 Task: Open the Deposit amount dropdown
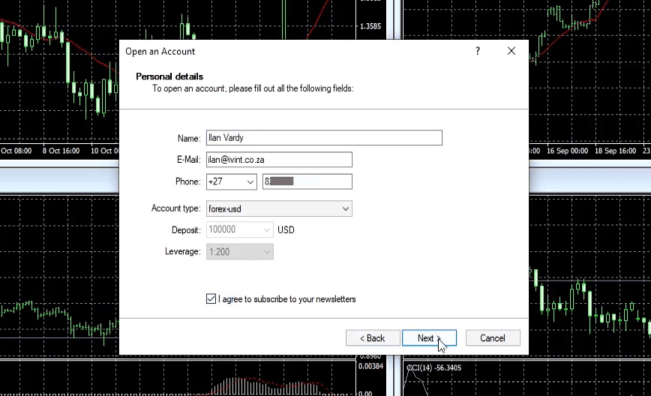240,230
